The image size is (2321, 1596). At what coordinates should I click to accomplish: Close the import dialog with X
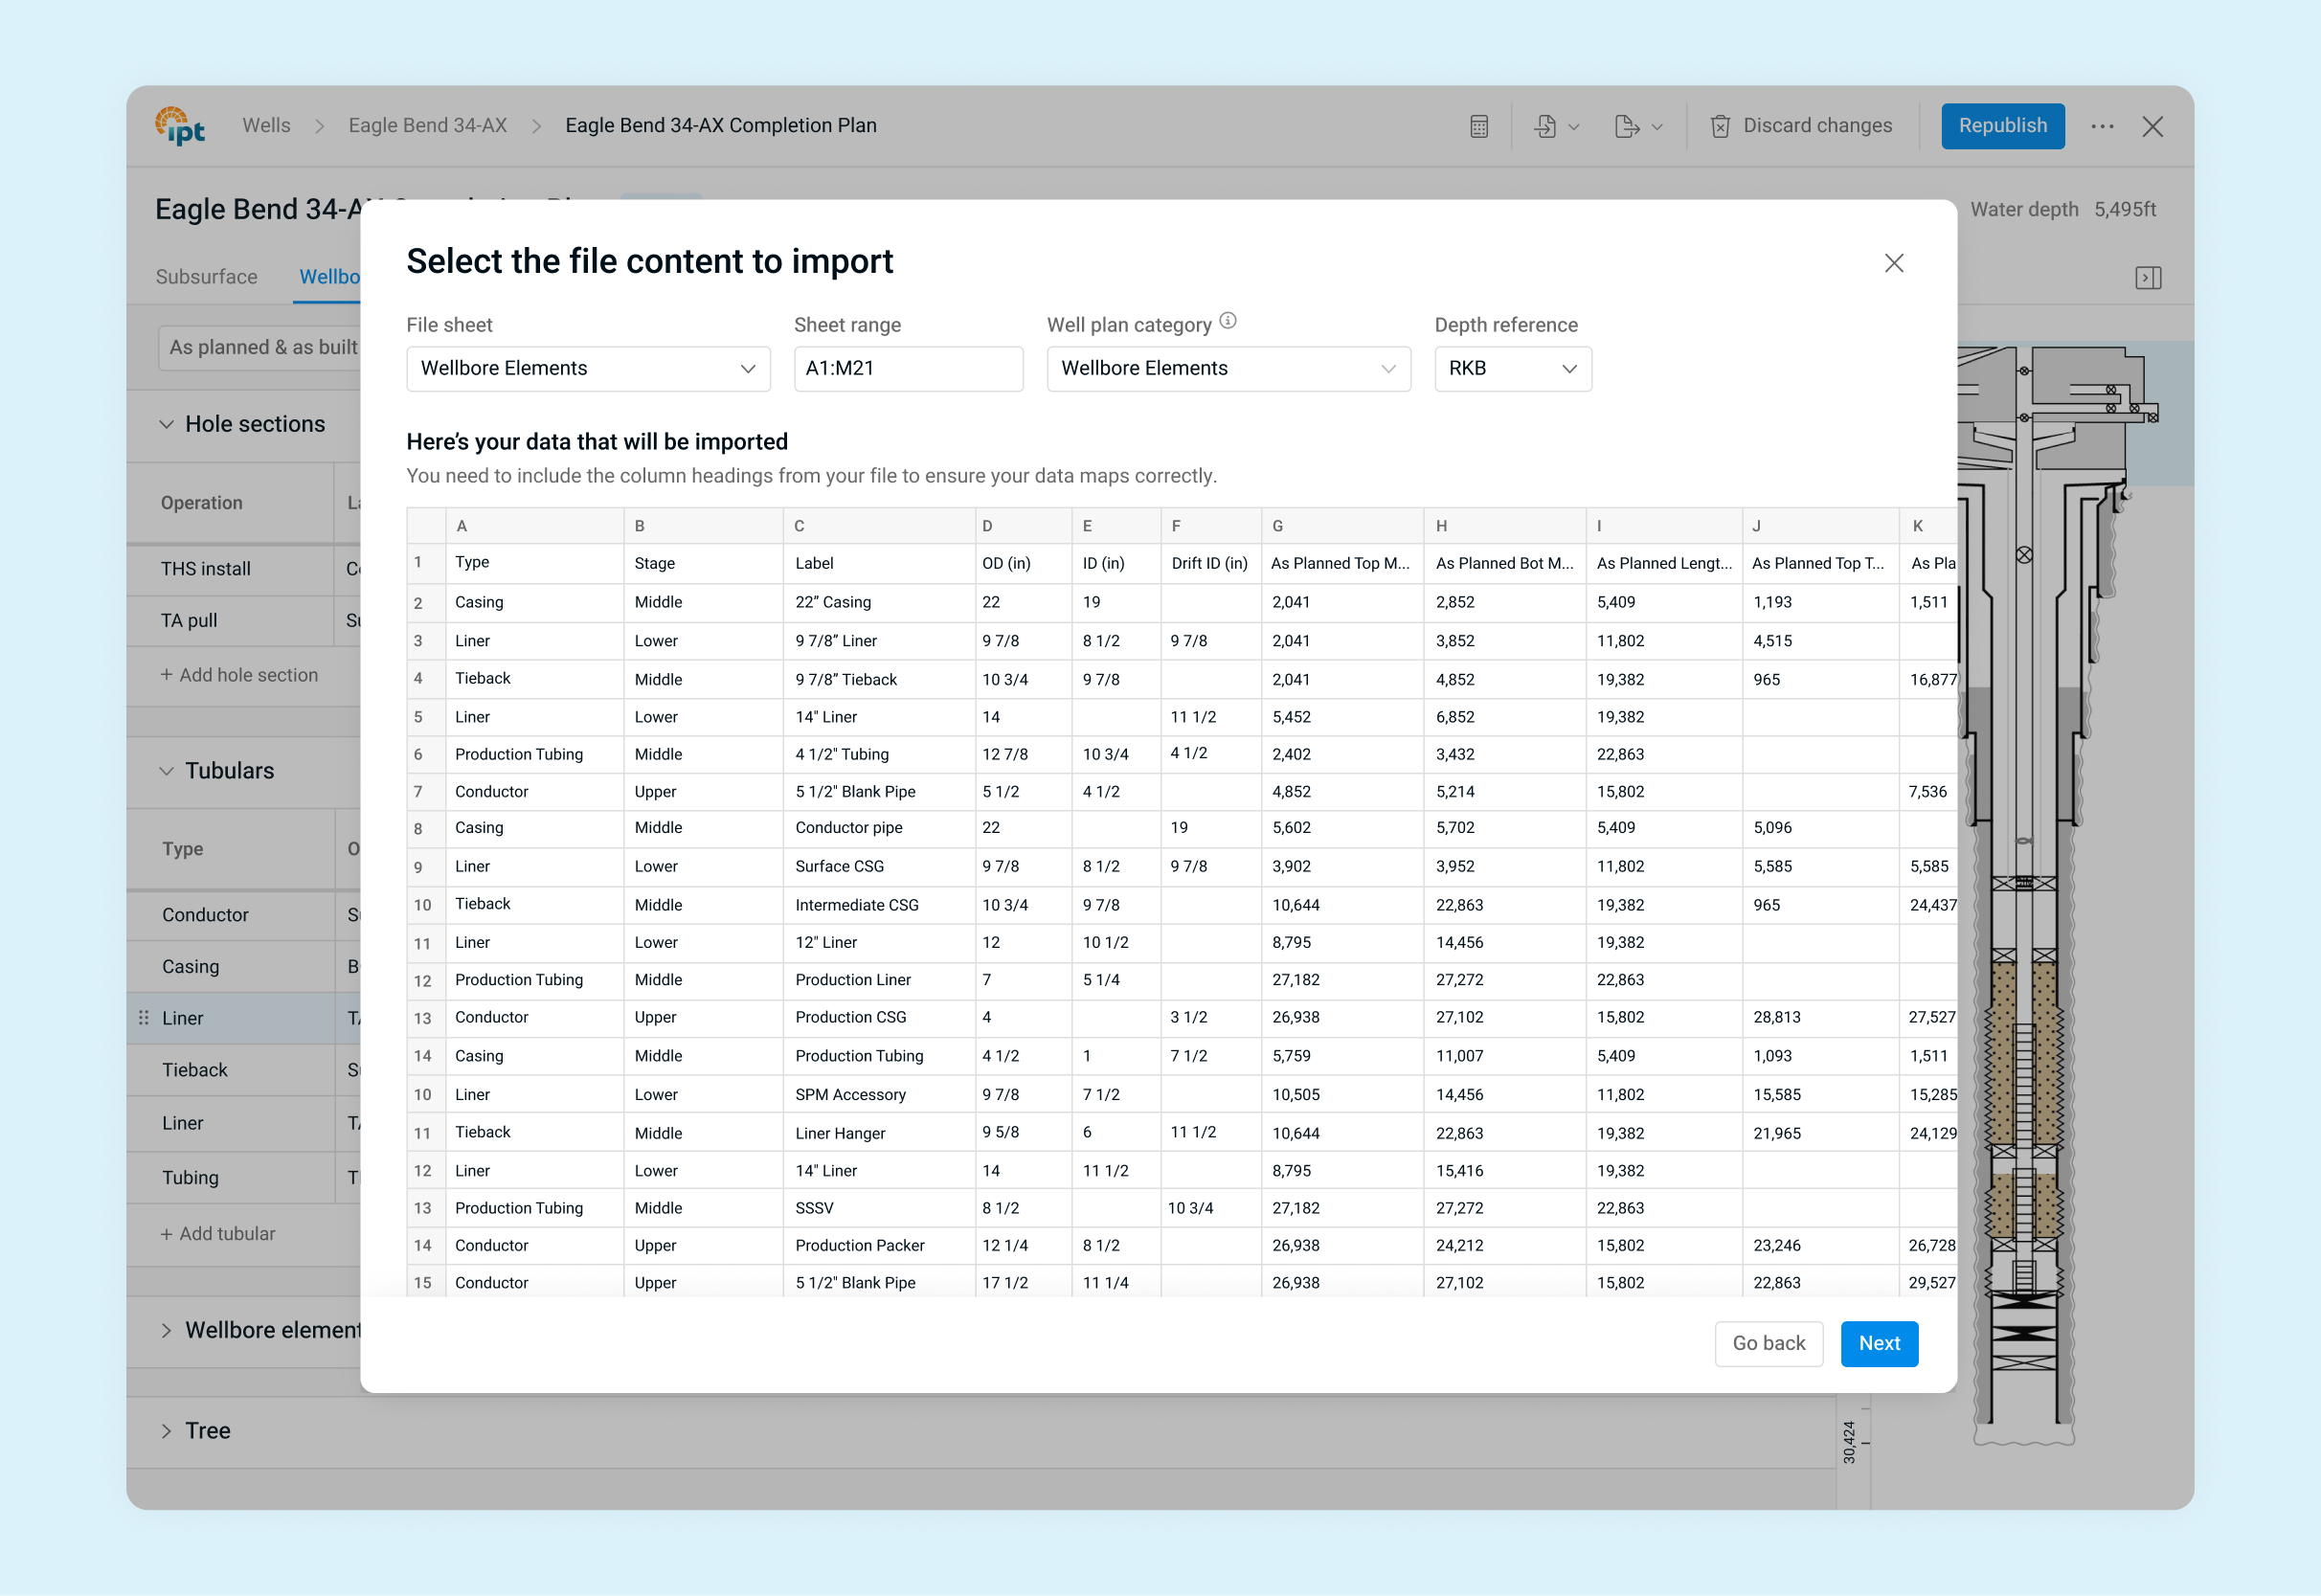pyautogui.click(x=1893, y=263)
